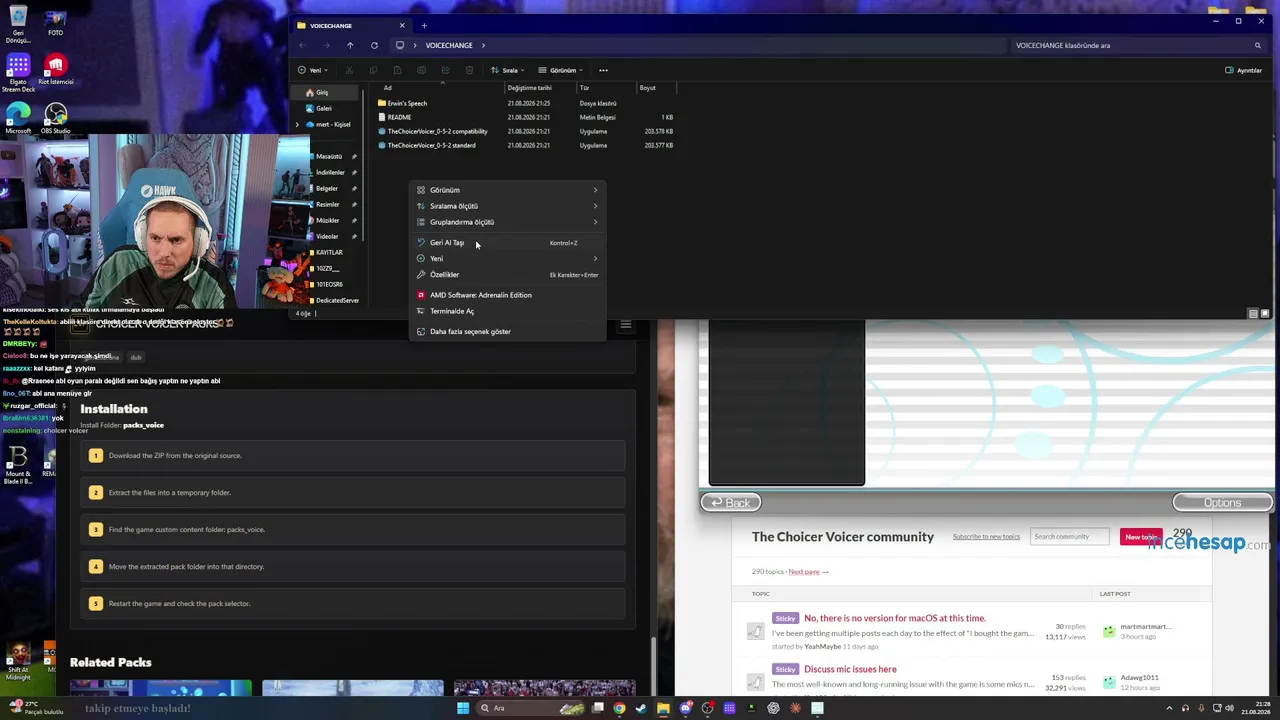Show hidden system tray icons chevron

(x=1169, y=708)
